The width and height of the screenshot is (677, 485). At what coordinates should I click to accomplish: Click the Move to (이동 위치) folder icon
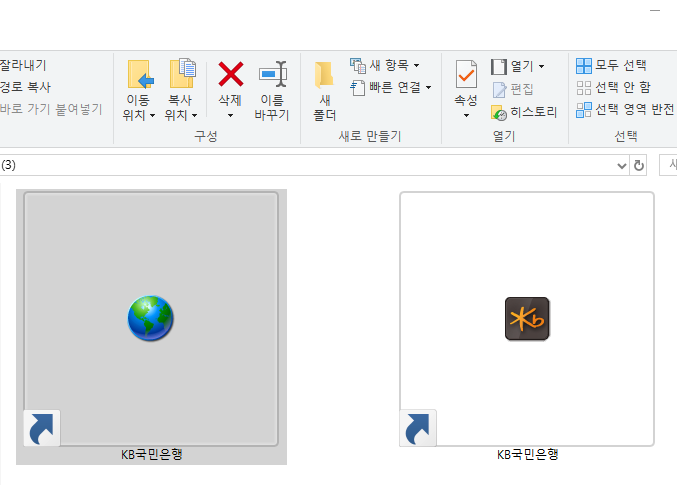[140, 74]
